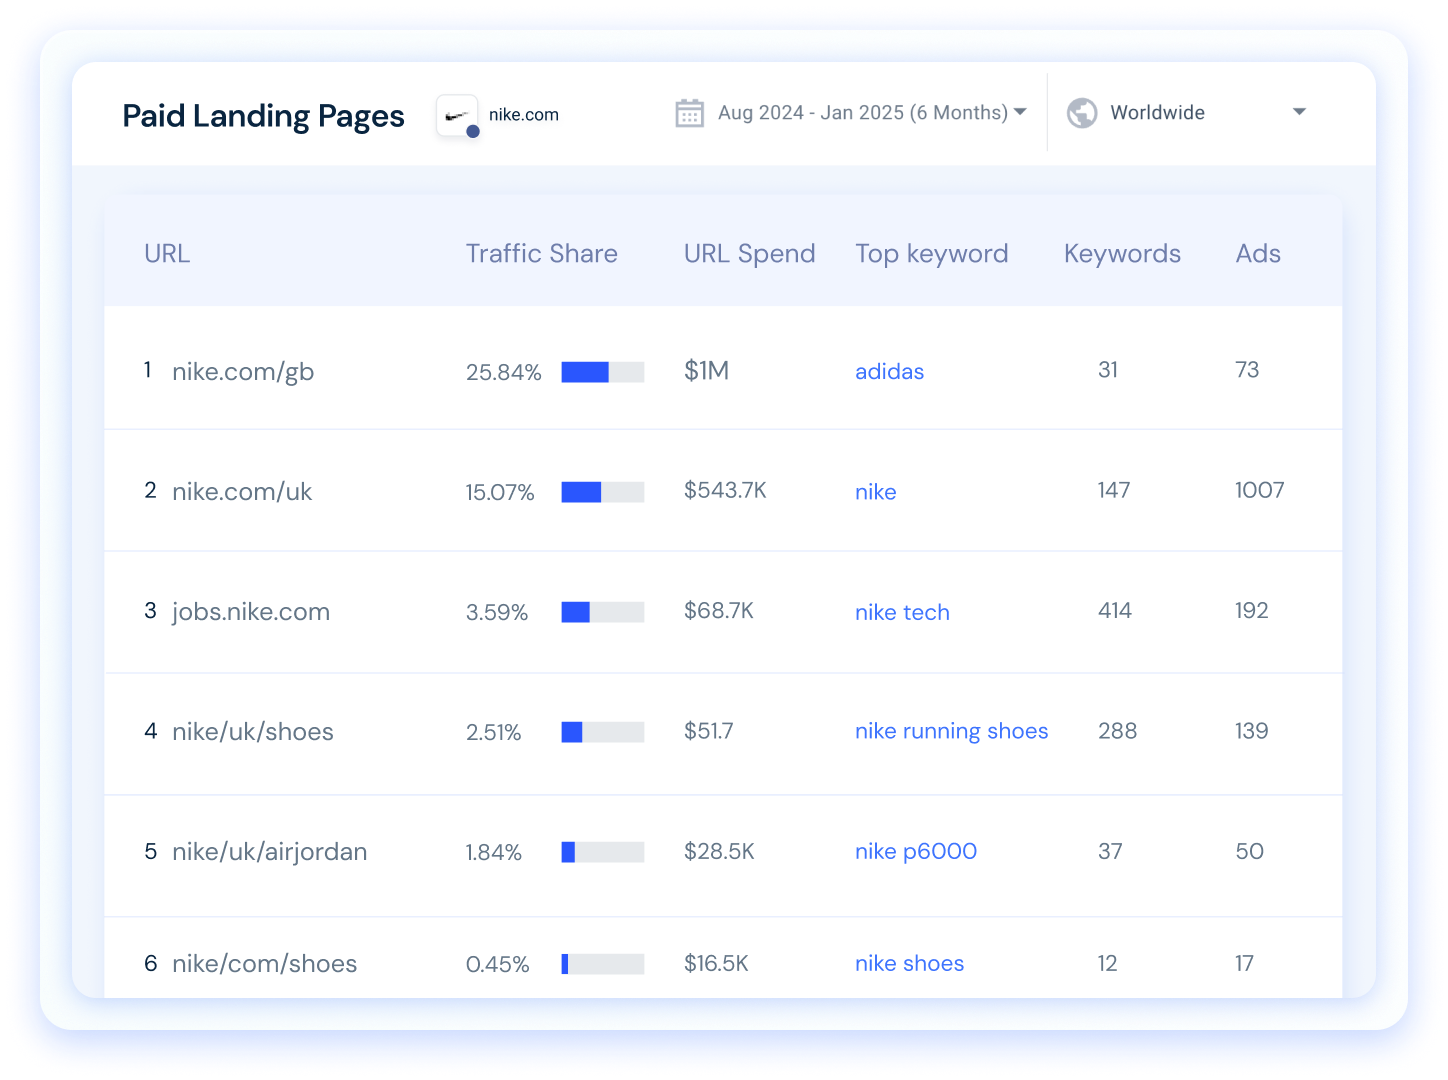Click the 73 ads count
The width and height of the screenshot is (1448, 1080).
(x=1247, y=370)
